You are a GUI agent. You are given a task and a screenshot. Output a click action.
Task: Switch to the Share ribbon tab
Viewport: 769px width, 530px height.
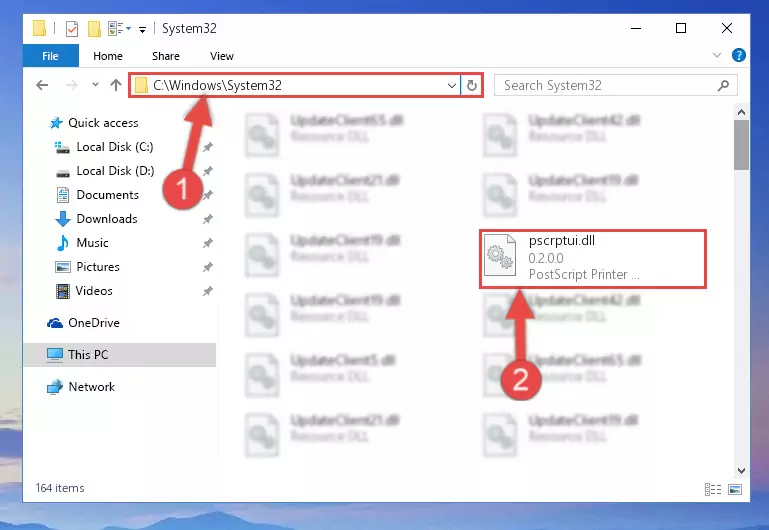166,56
